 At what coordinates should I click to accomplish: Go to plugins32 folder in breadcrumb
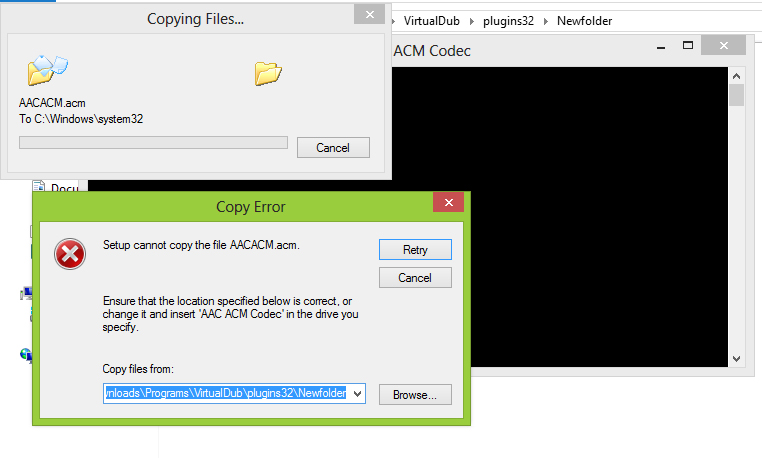[x=508, y=21]
